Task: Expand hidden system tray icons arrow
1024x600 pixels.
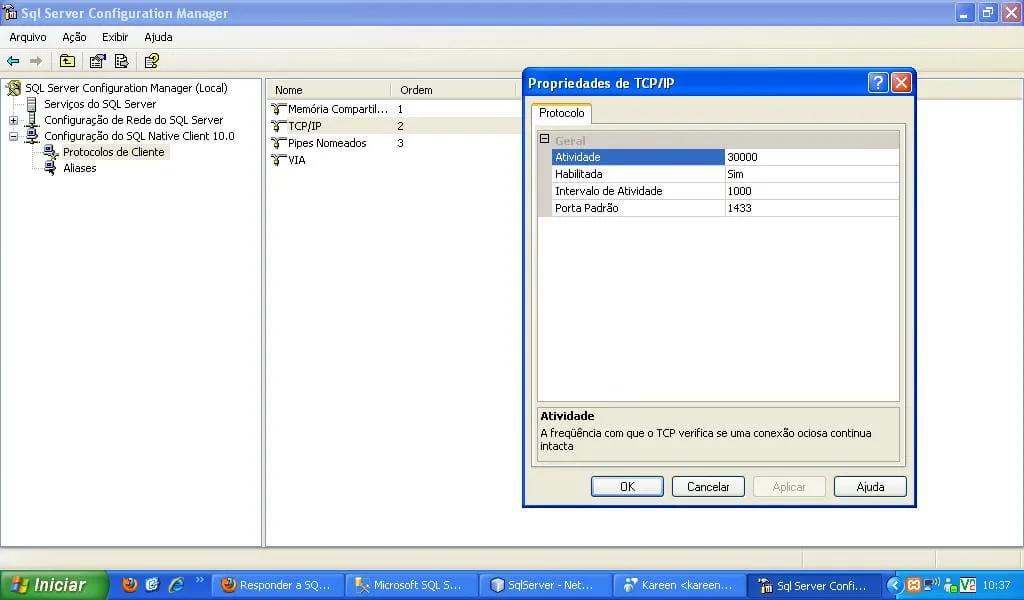Action: click(x=894, y=585)
